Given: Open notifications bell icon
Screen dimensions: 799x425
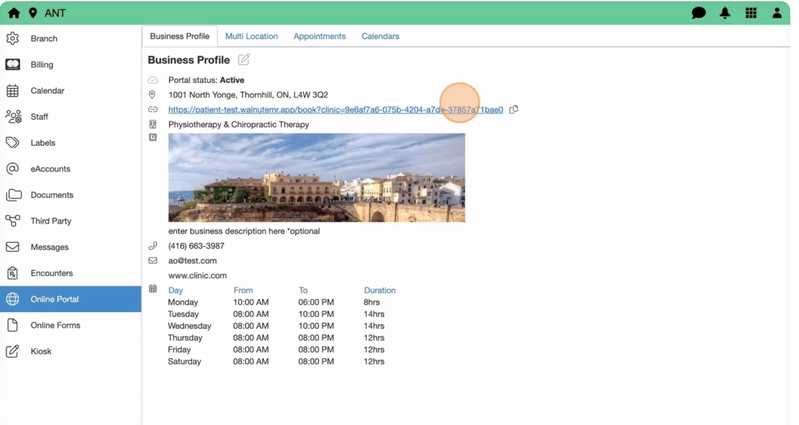Looking at the screenshot, I should (x=725, y=13).
